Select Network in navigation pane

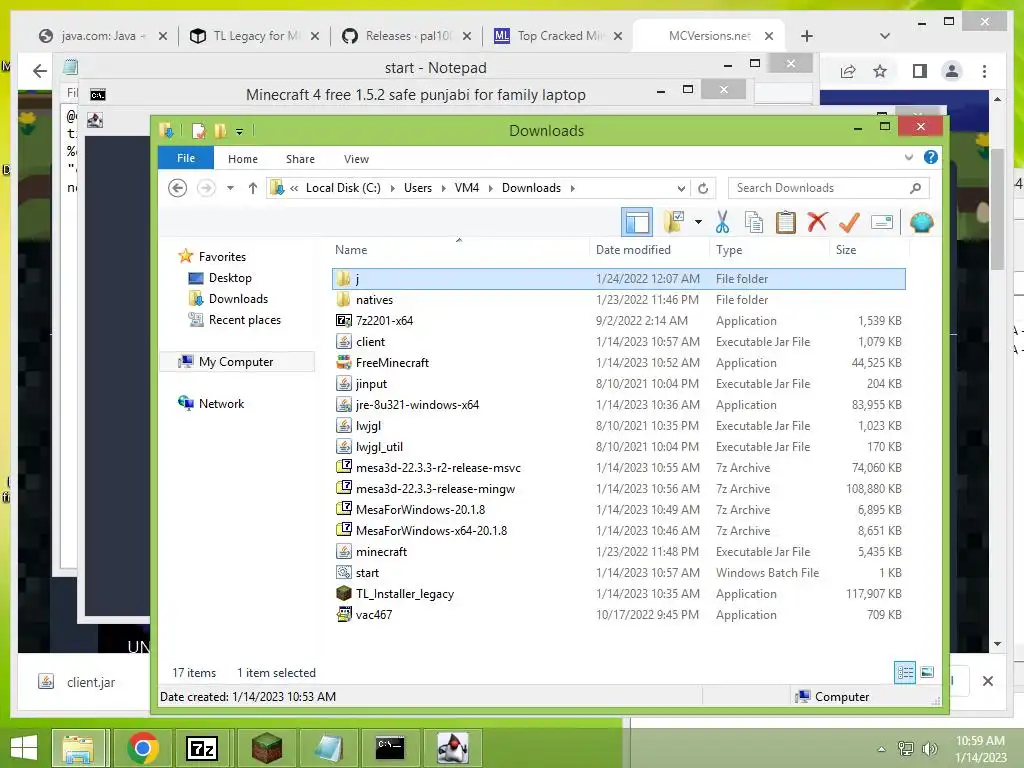tap(221, 404)
